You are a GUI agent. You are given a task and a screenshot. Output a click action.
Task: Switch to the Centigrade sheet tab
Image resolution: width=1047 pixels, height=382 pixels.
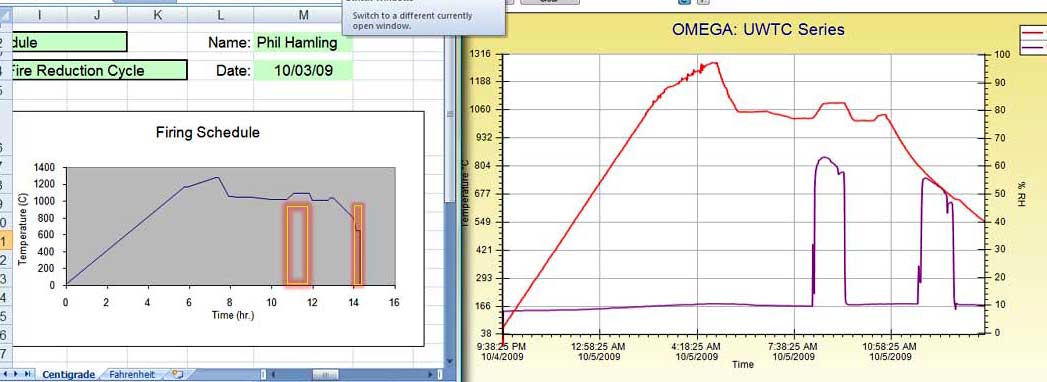click(69, 375)
